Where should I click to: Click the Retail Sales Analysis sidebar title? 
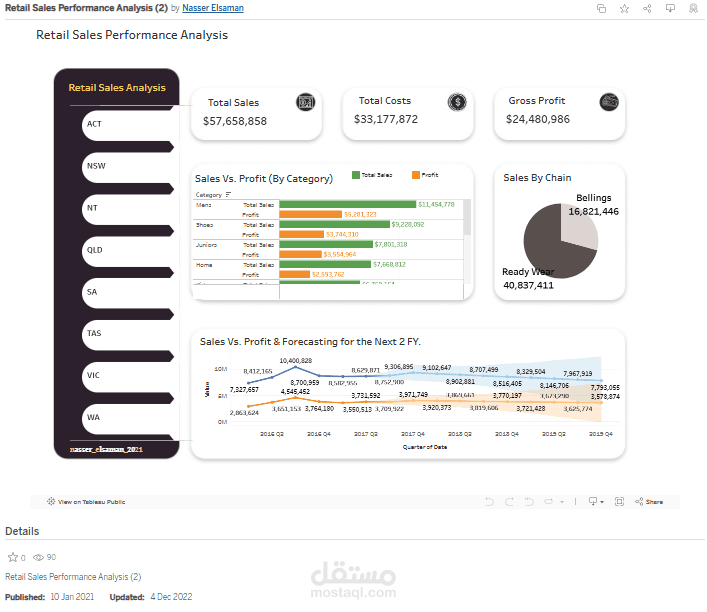[117, 87]
